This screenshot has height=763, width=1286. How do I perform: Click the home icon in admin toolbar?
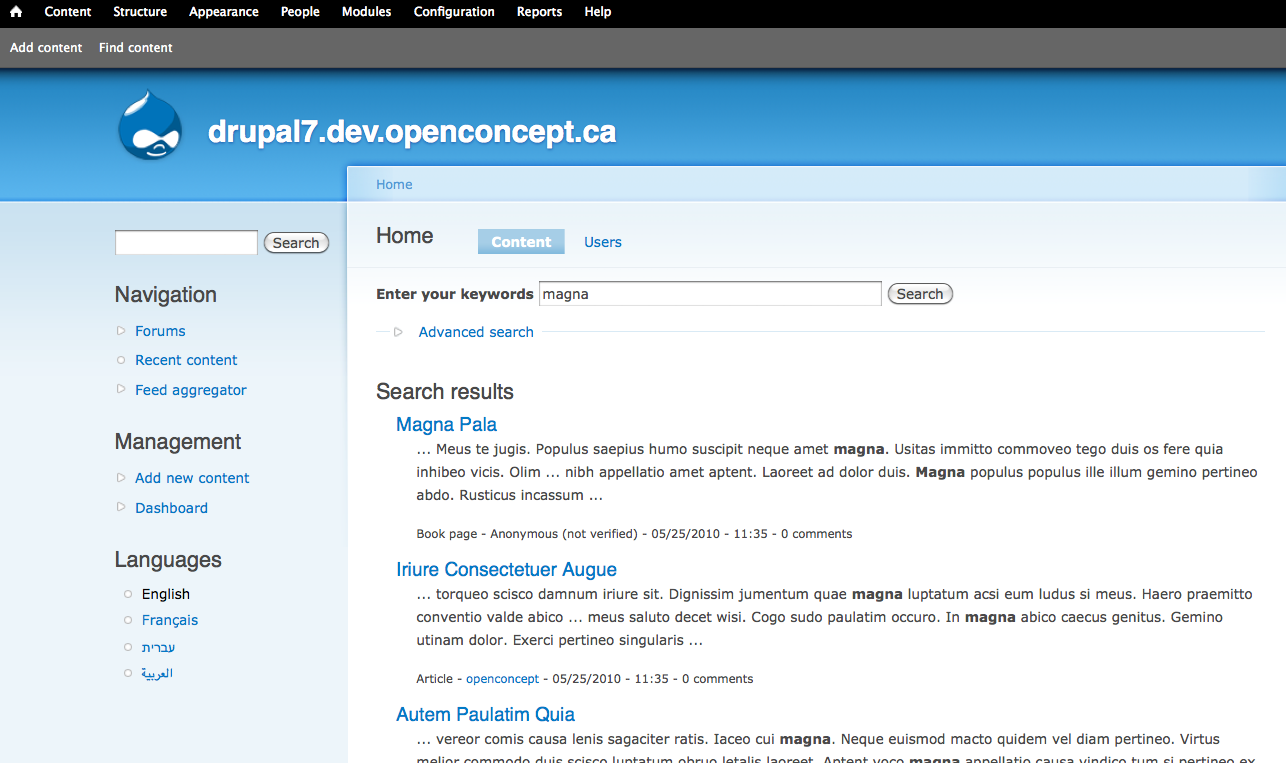point(16,12)
